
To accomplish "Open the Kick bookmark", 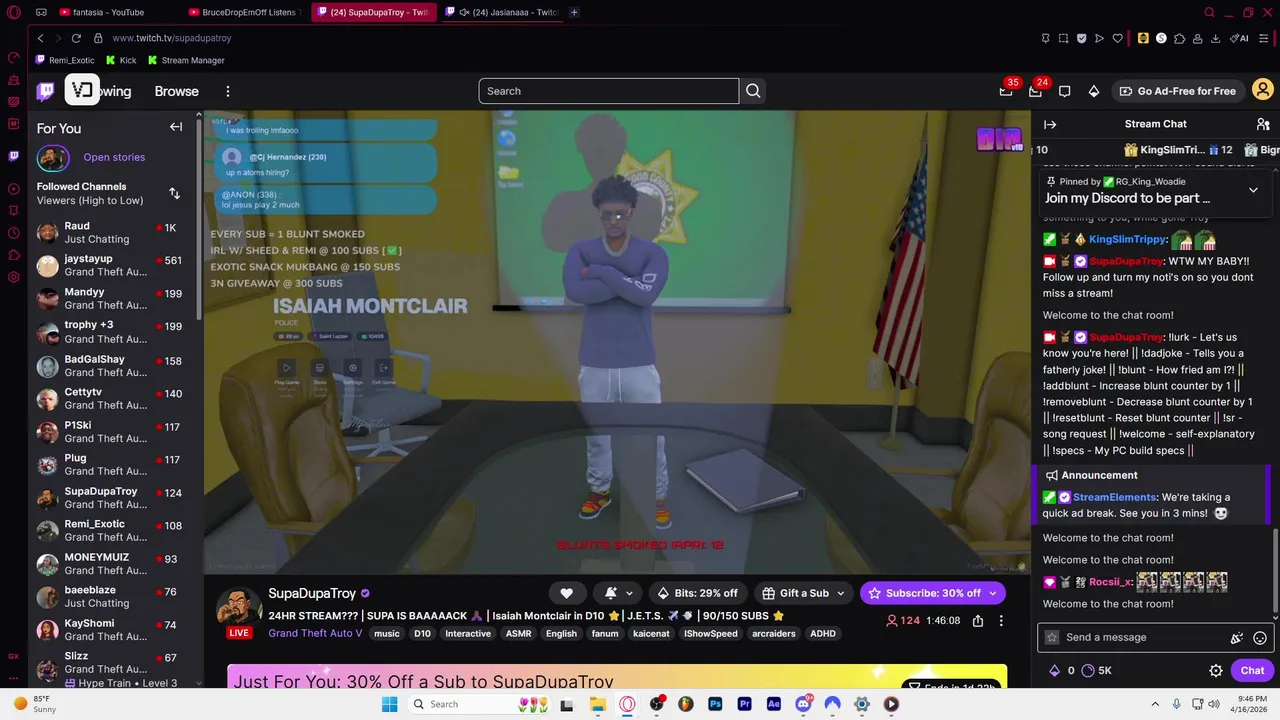I will click(x=121, y=60).
